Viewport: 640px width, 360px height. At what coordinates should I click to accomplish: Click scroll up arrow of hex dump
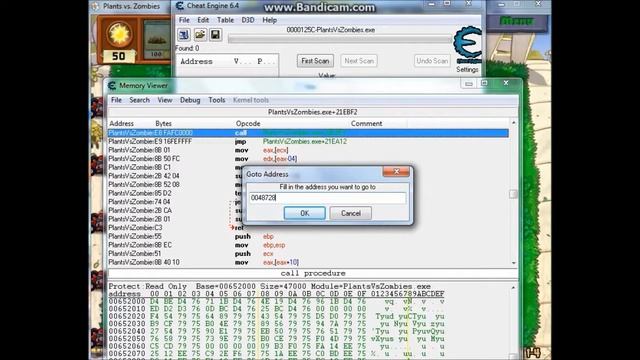pos(513,288)
